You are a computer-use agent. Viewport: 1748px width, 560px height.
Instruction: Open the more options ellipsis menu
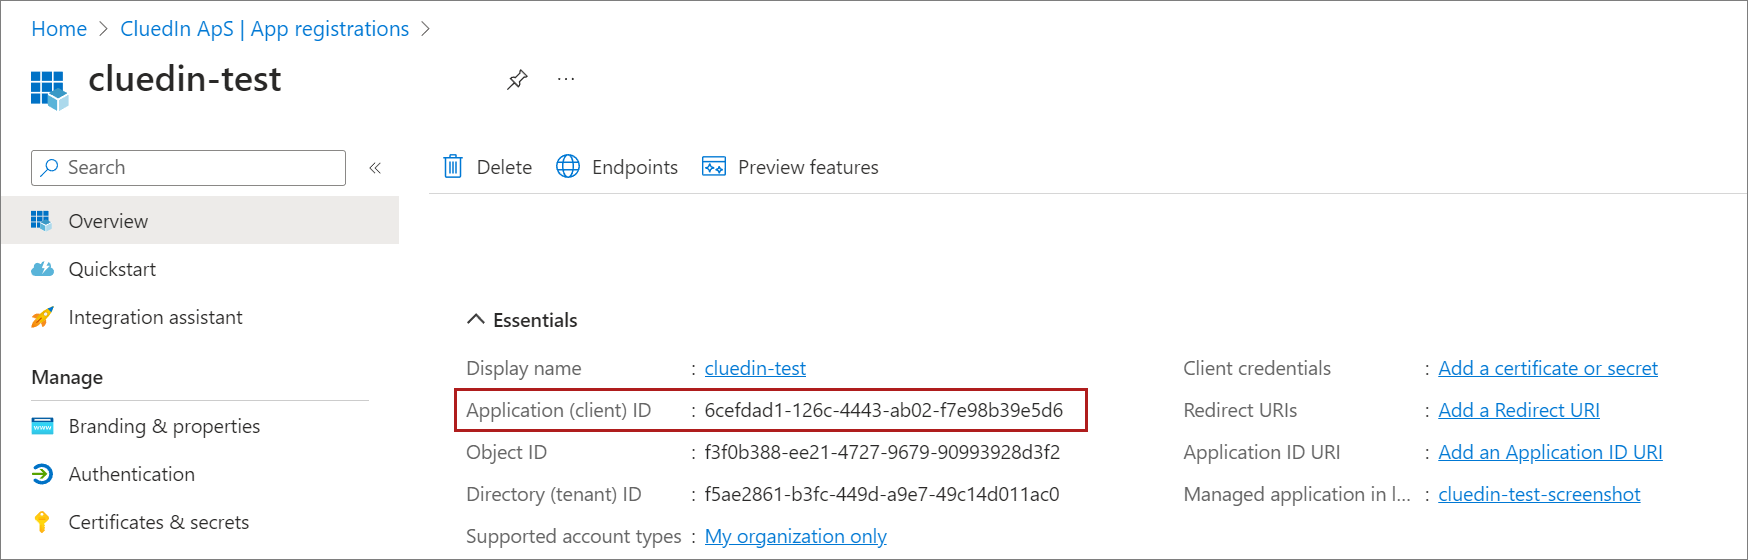pos(566,79)
